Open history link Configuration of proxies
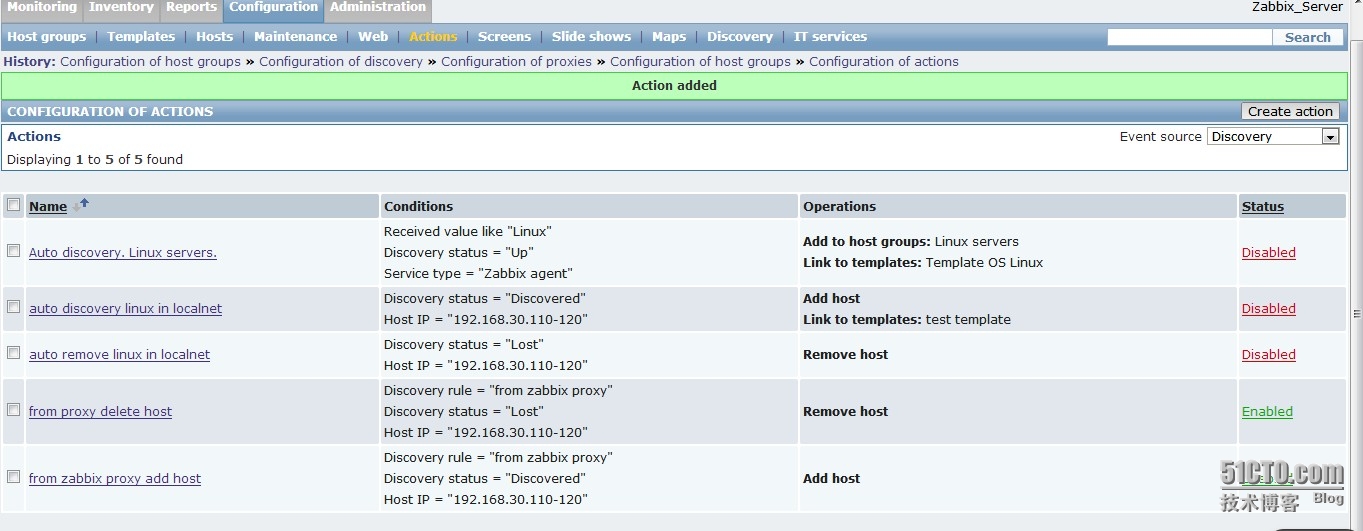 click(x=516, y=61)
